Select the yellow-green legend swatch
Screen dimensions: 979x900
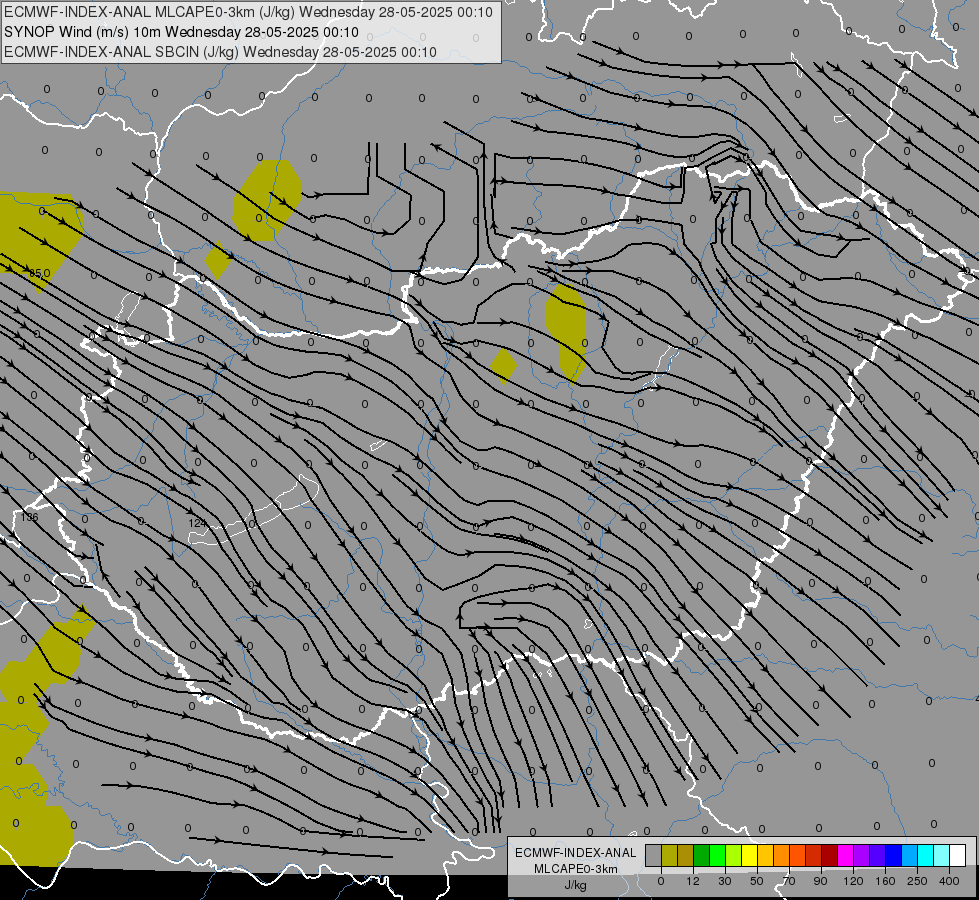[734, 855]
